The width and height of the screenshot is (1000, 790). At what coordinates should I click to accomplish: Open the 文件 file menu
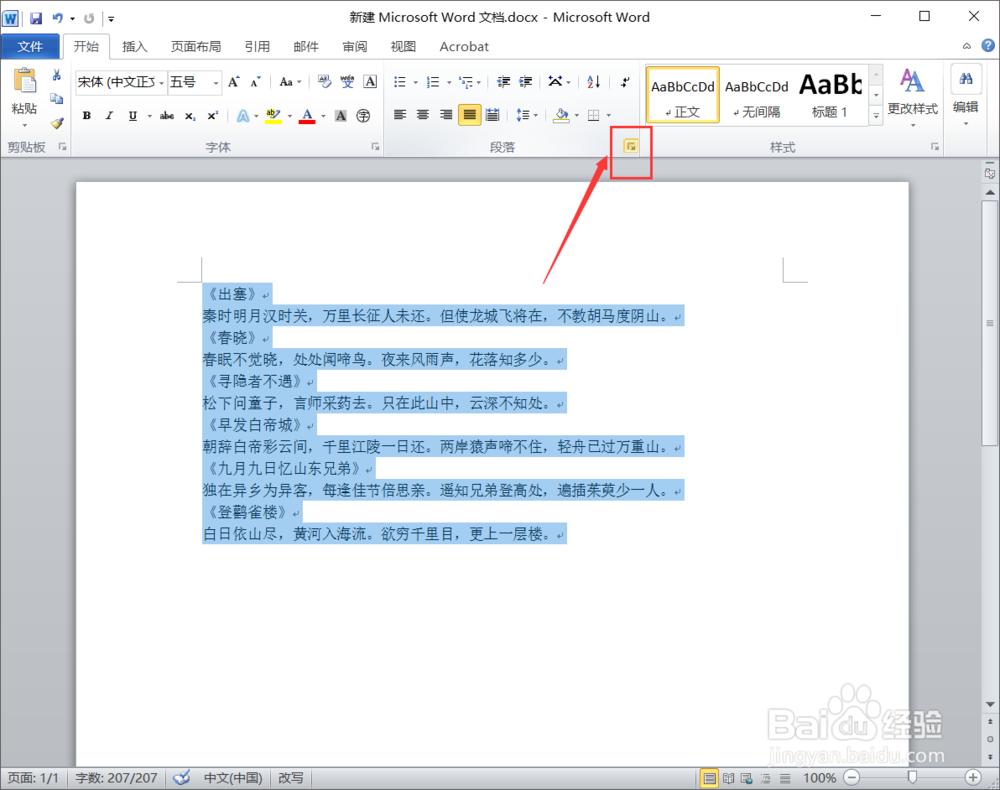(30, 46)
